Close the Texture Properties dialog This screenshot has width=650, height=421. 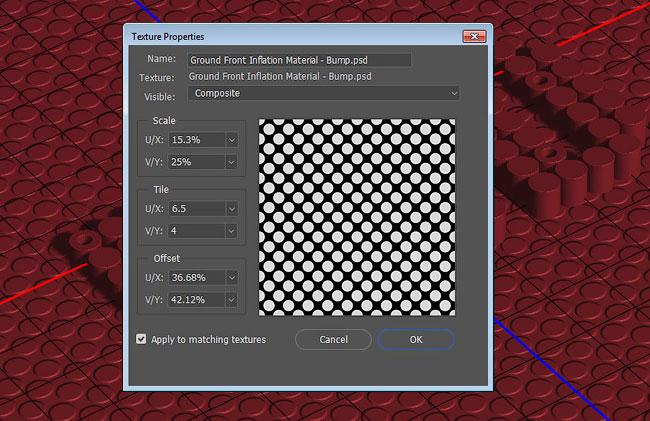[x=474, y=36]
